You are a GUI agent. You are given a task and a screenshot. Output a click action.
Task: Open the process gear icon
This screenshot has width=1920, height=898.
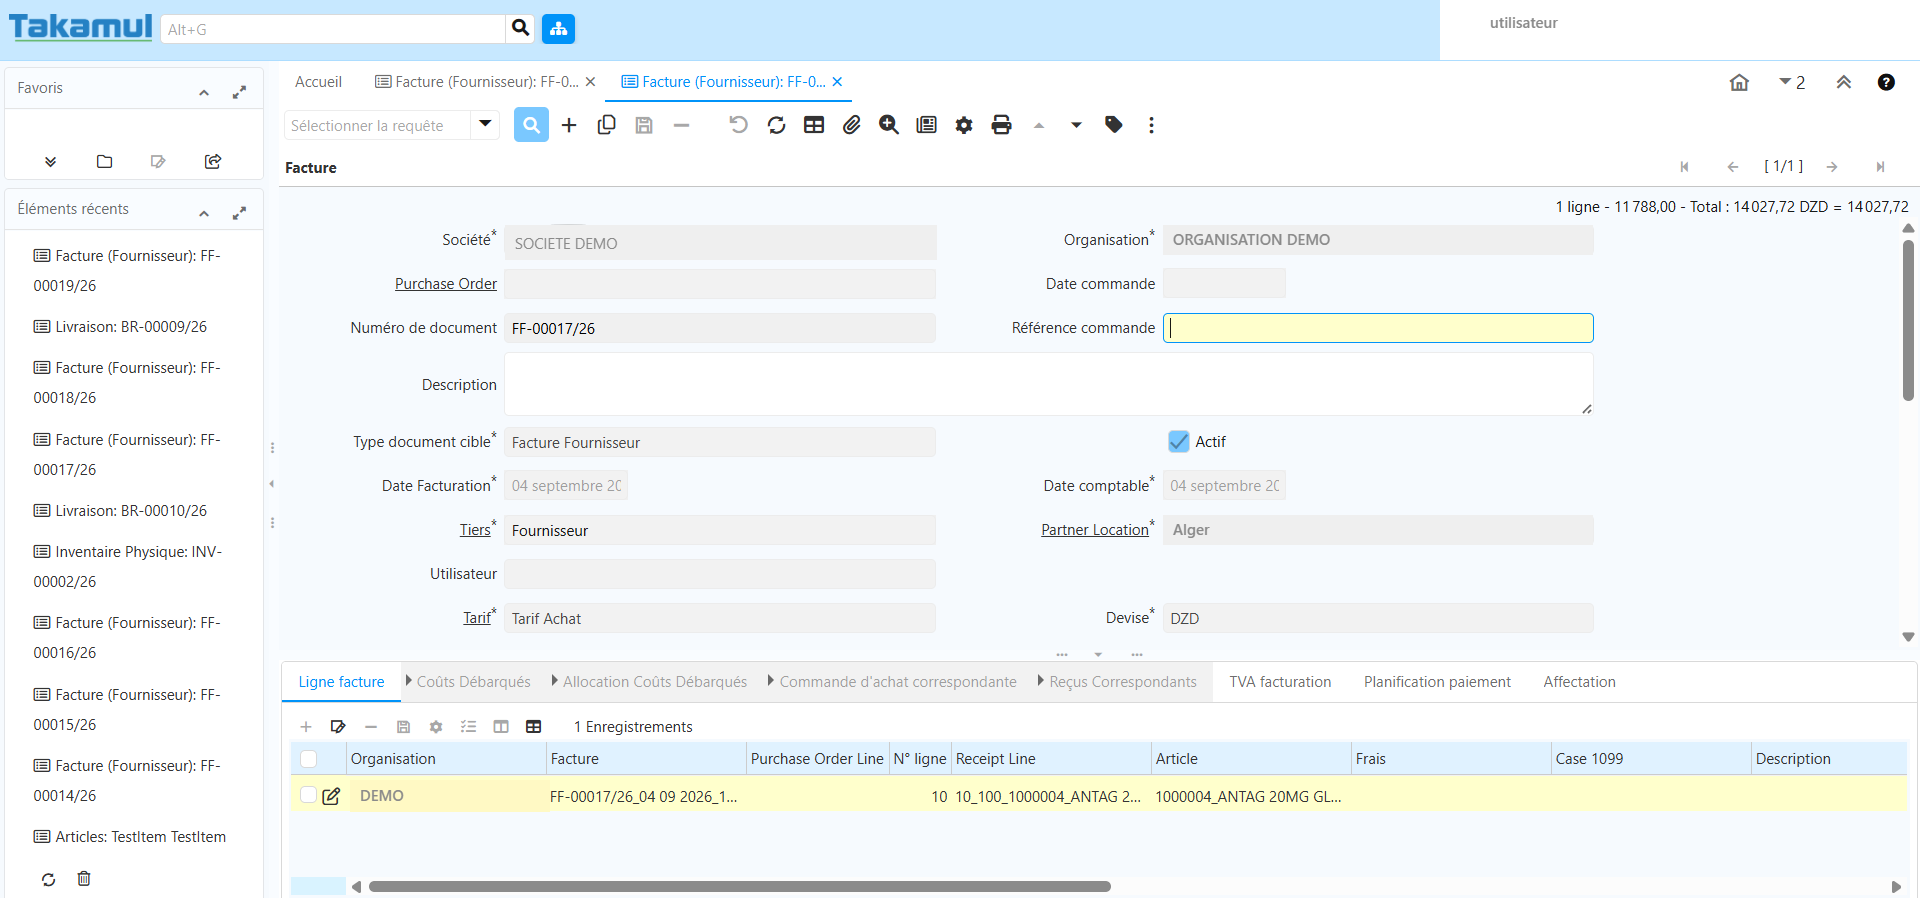click(964, 125)
